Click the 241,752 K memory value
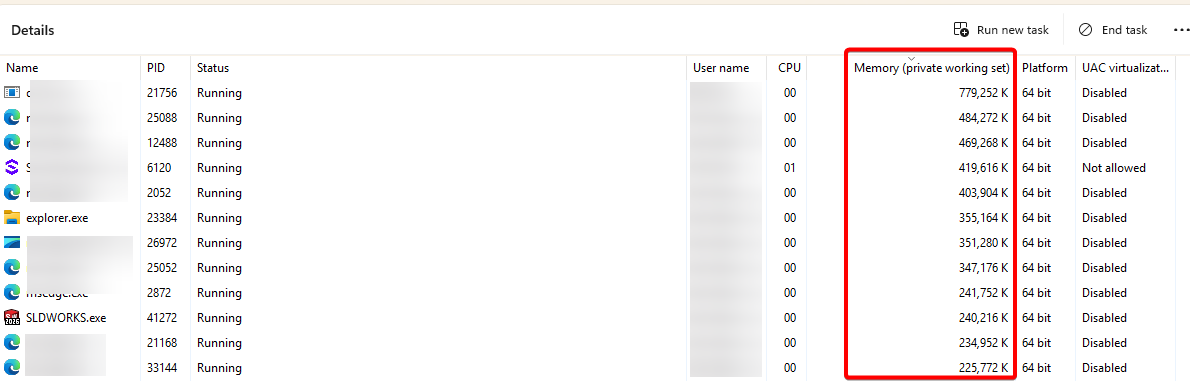 [x=984, y=292]
